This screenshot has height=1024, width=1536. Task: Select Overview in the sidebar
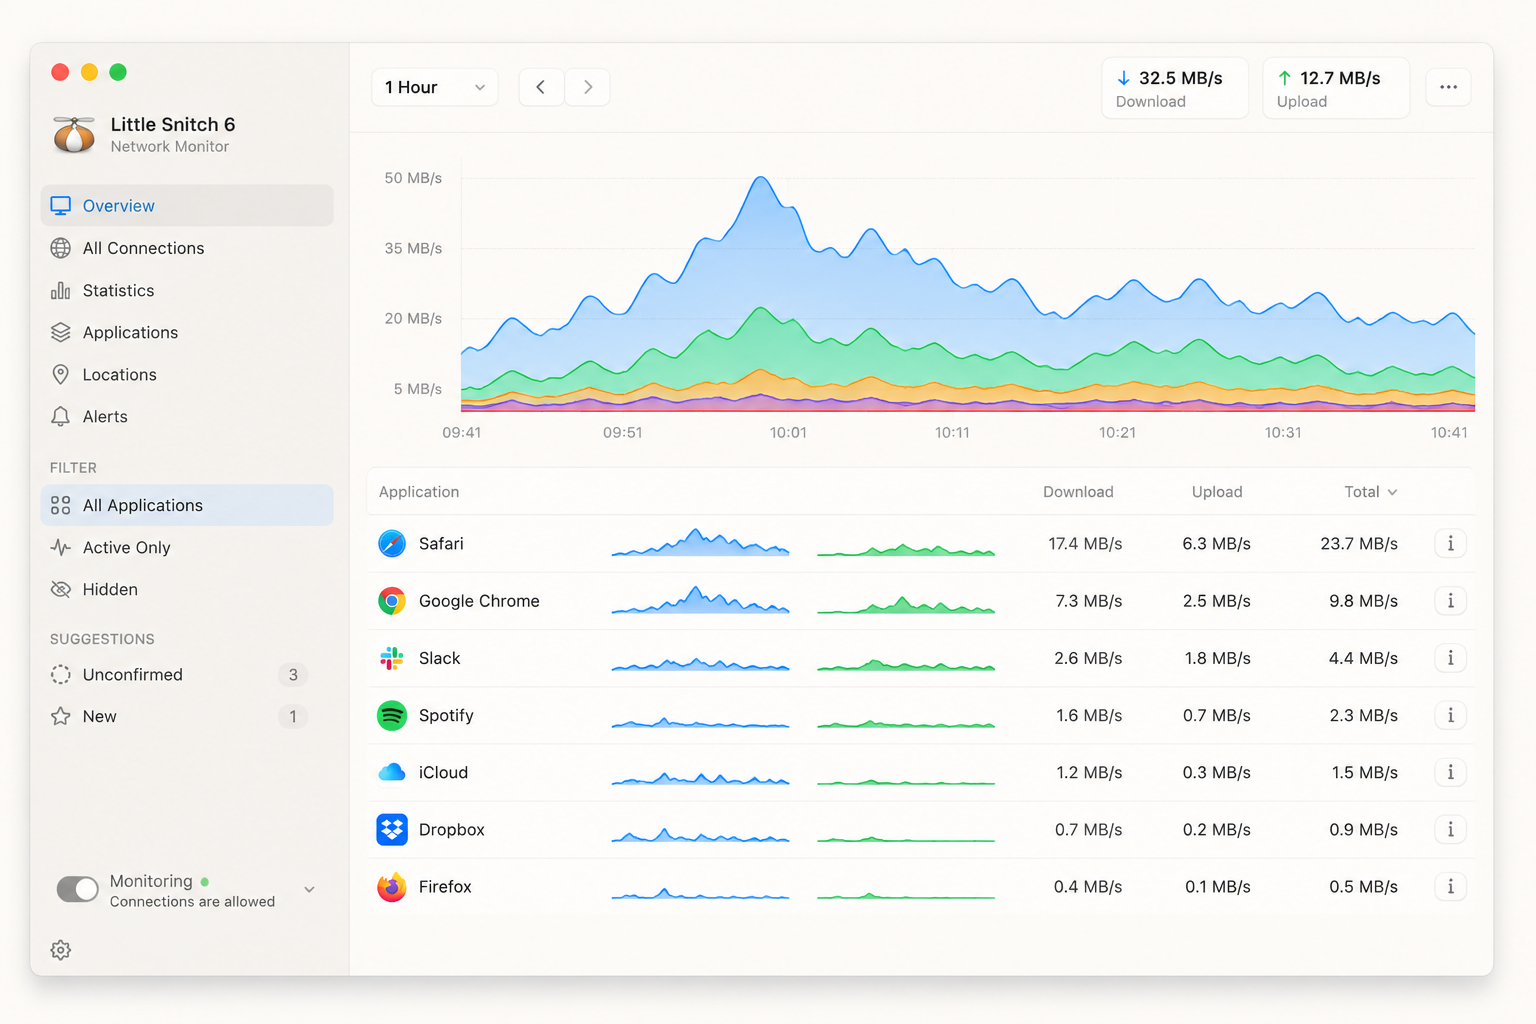click(x=187, y=206)
